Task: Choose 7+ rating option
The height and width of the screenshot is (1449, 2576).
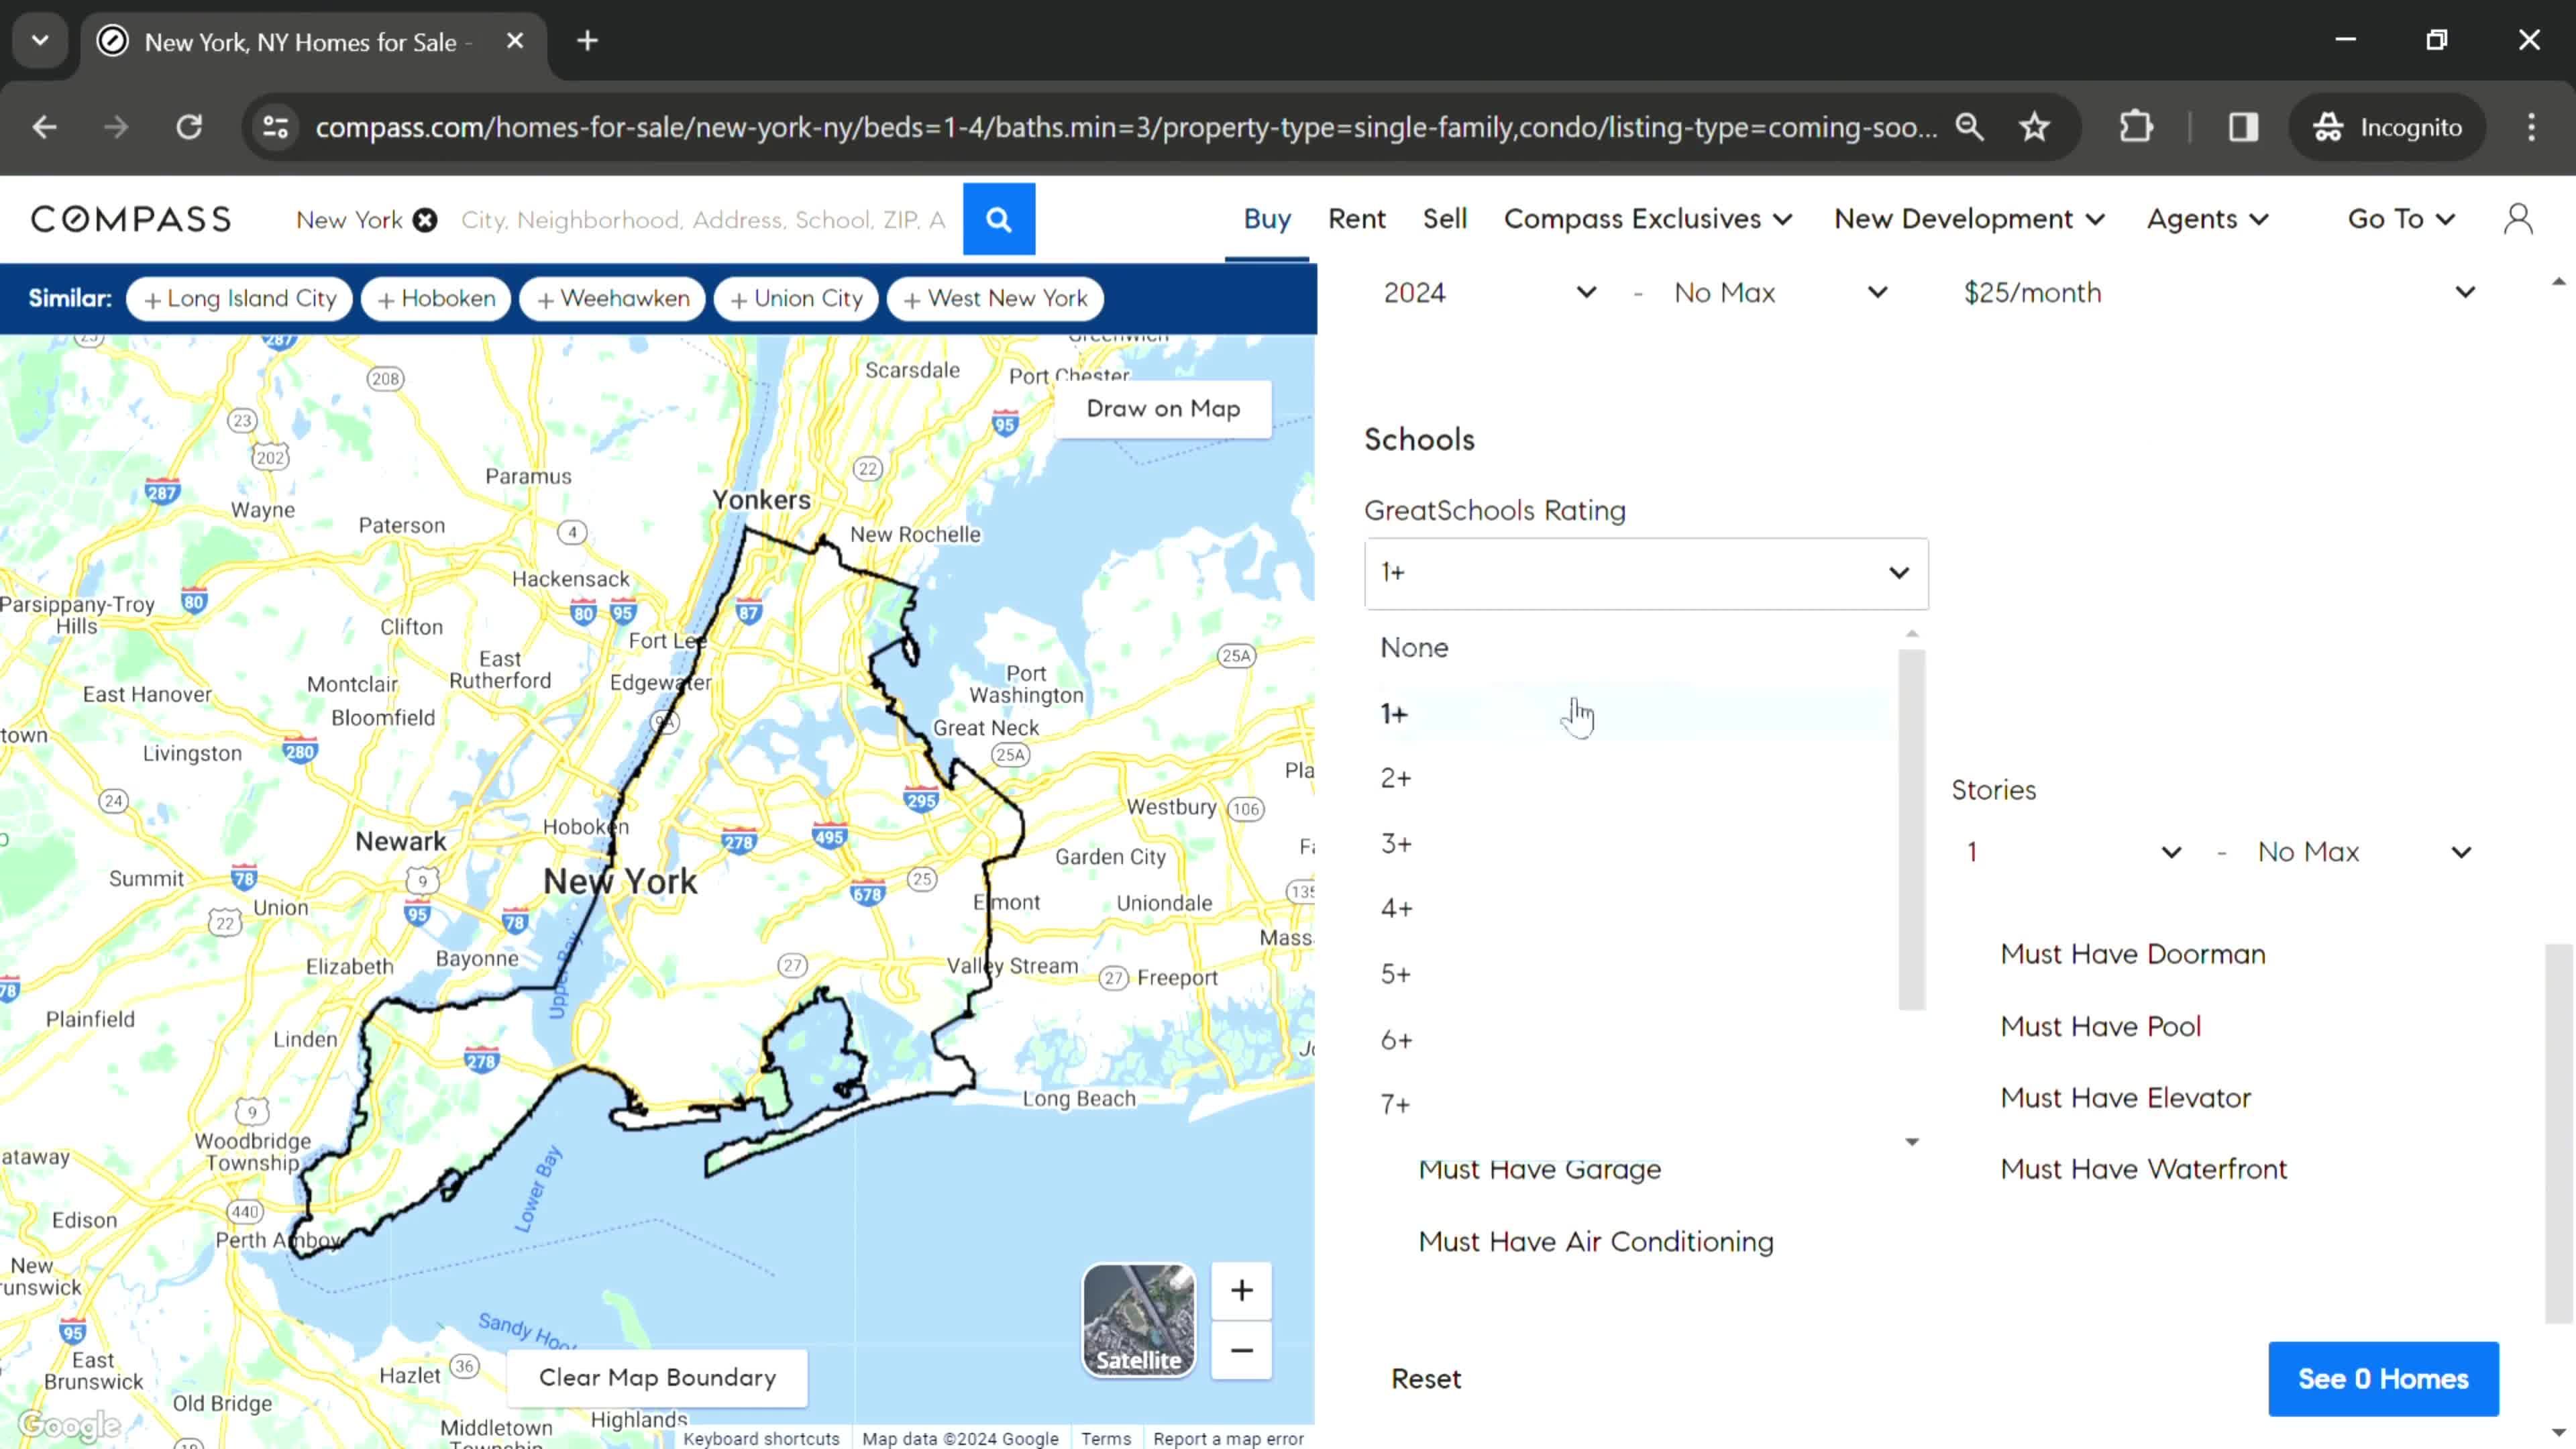Action: [x=1632, y=1105]
